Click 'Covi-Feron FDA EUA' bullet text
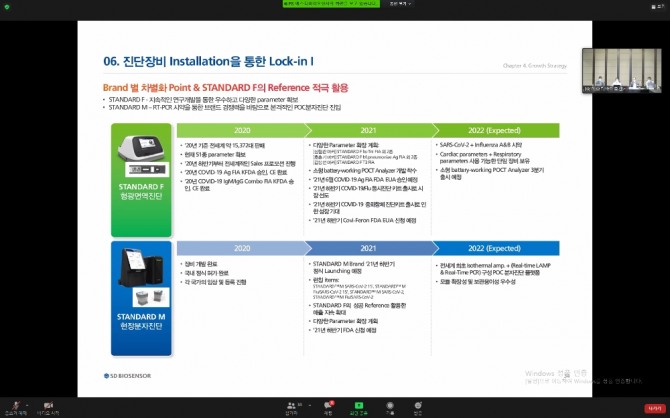670x418 pixels. point(364,221)
